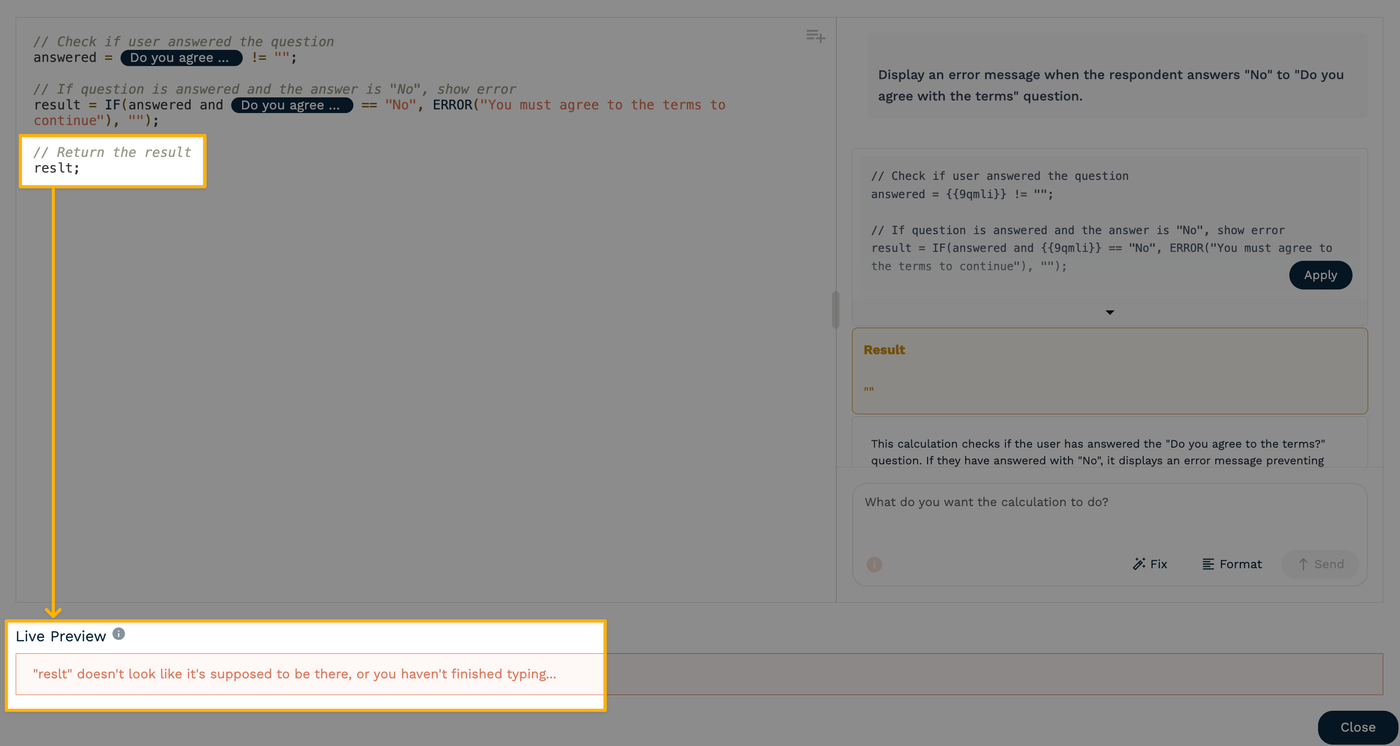The image size is (1400, 746).
Task: Click the magic wand Fix button
Action: pyautogui.click(x=1149, y=564)
